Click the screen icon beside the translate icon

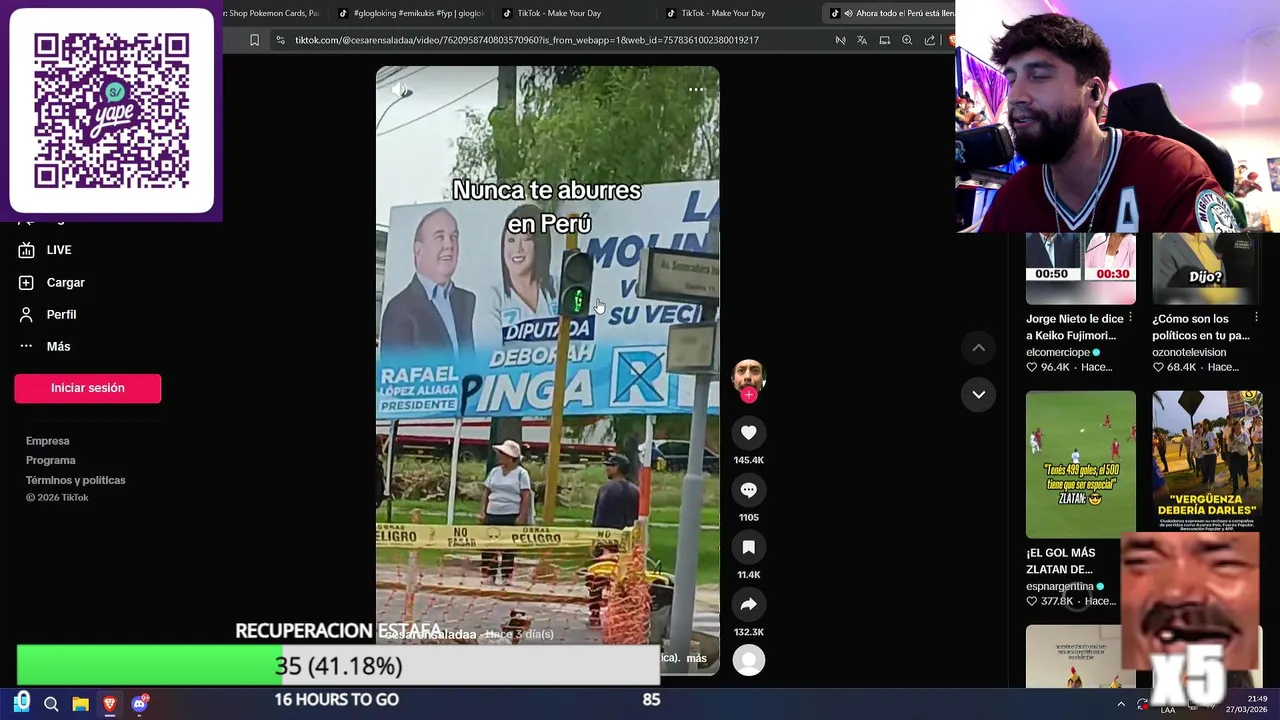click(x=885, y=40)
